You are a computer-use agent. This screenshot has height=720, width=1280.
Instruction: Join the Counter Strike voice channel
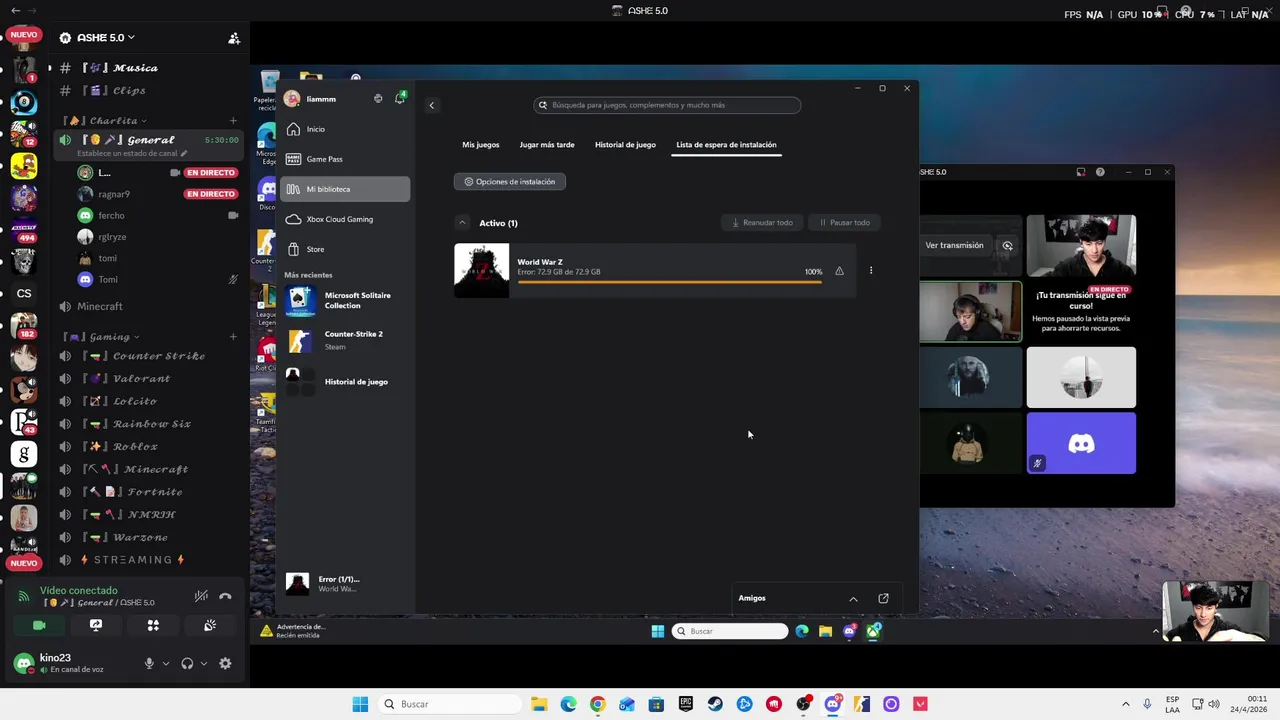150,356
